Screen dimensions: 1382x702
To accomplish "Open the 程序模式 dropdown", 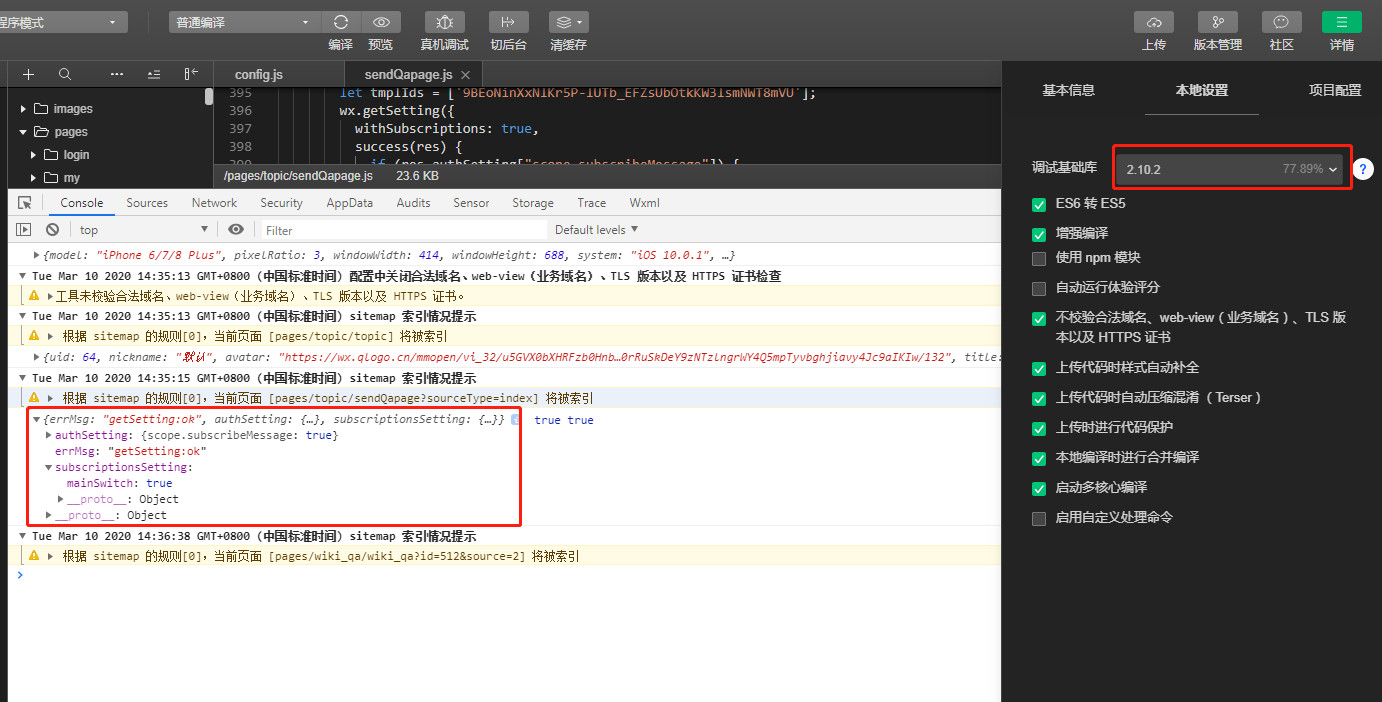I will tap(63, 22).
